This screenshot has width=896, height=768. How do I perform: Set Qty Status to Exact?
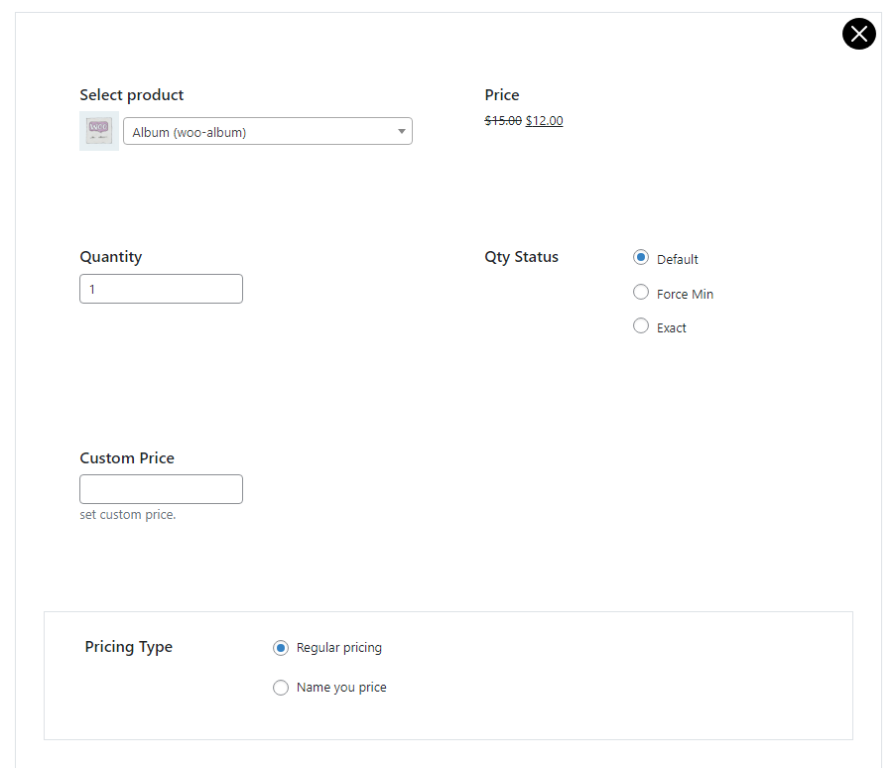(x=641, y=326)
